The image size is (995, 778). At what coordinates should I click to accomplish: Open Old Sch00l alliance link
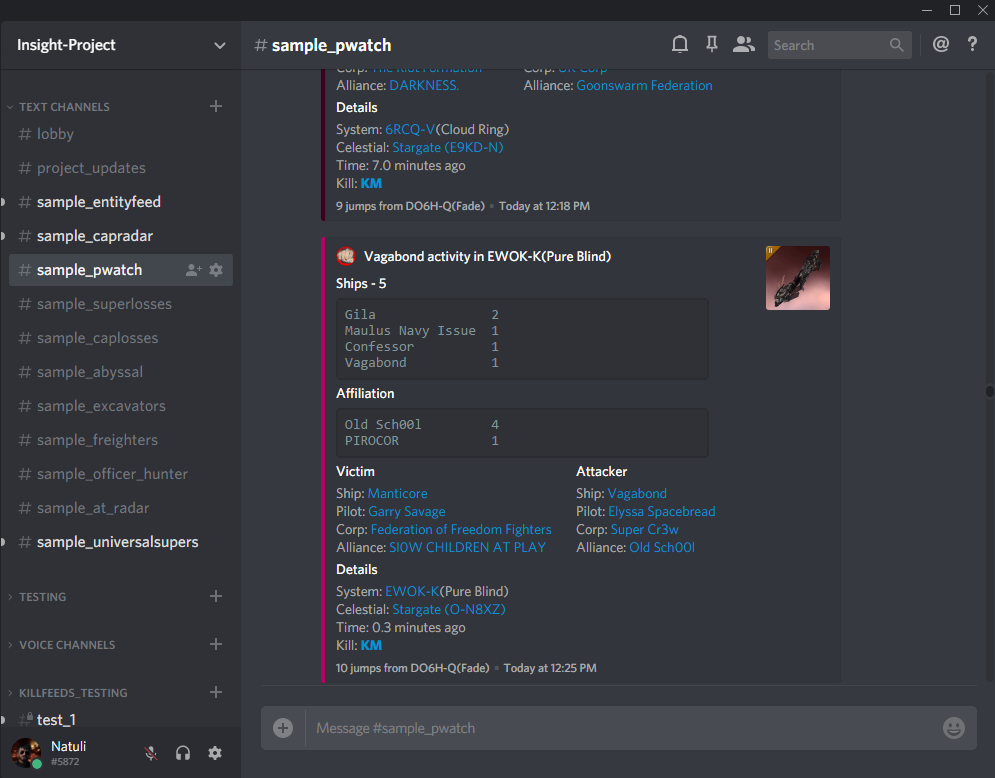coord(662,547)
